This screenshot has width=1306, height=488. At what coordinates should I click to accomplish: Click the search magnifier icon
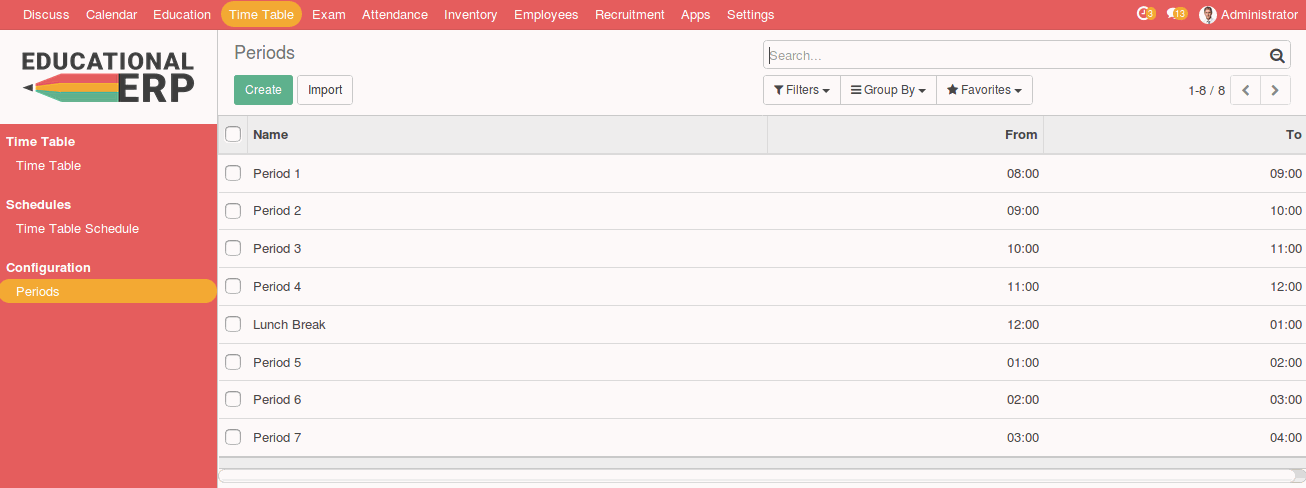point(1276,56)
